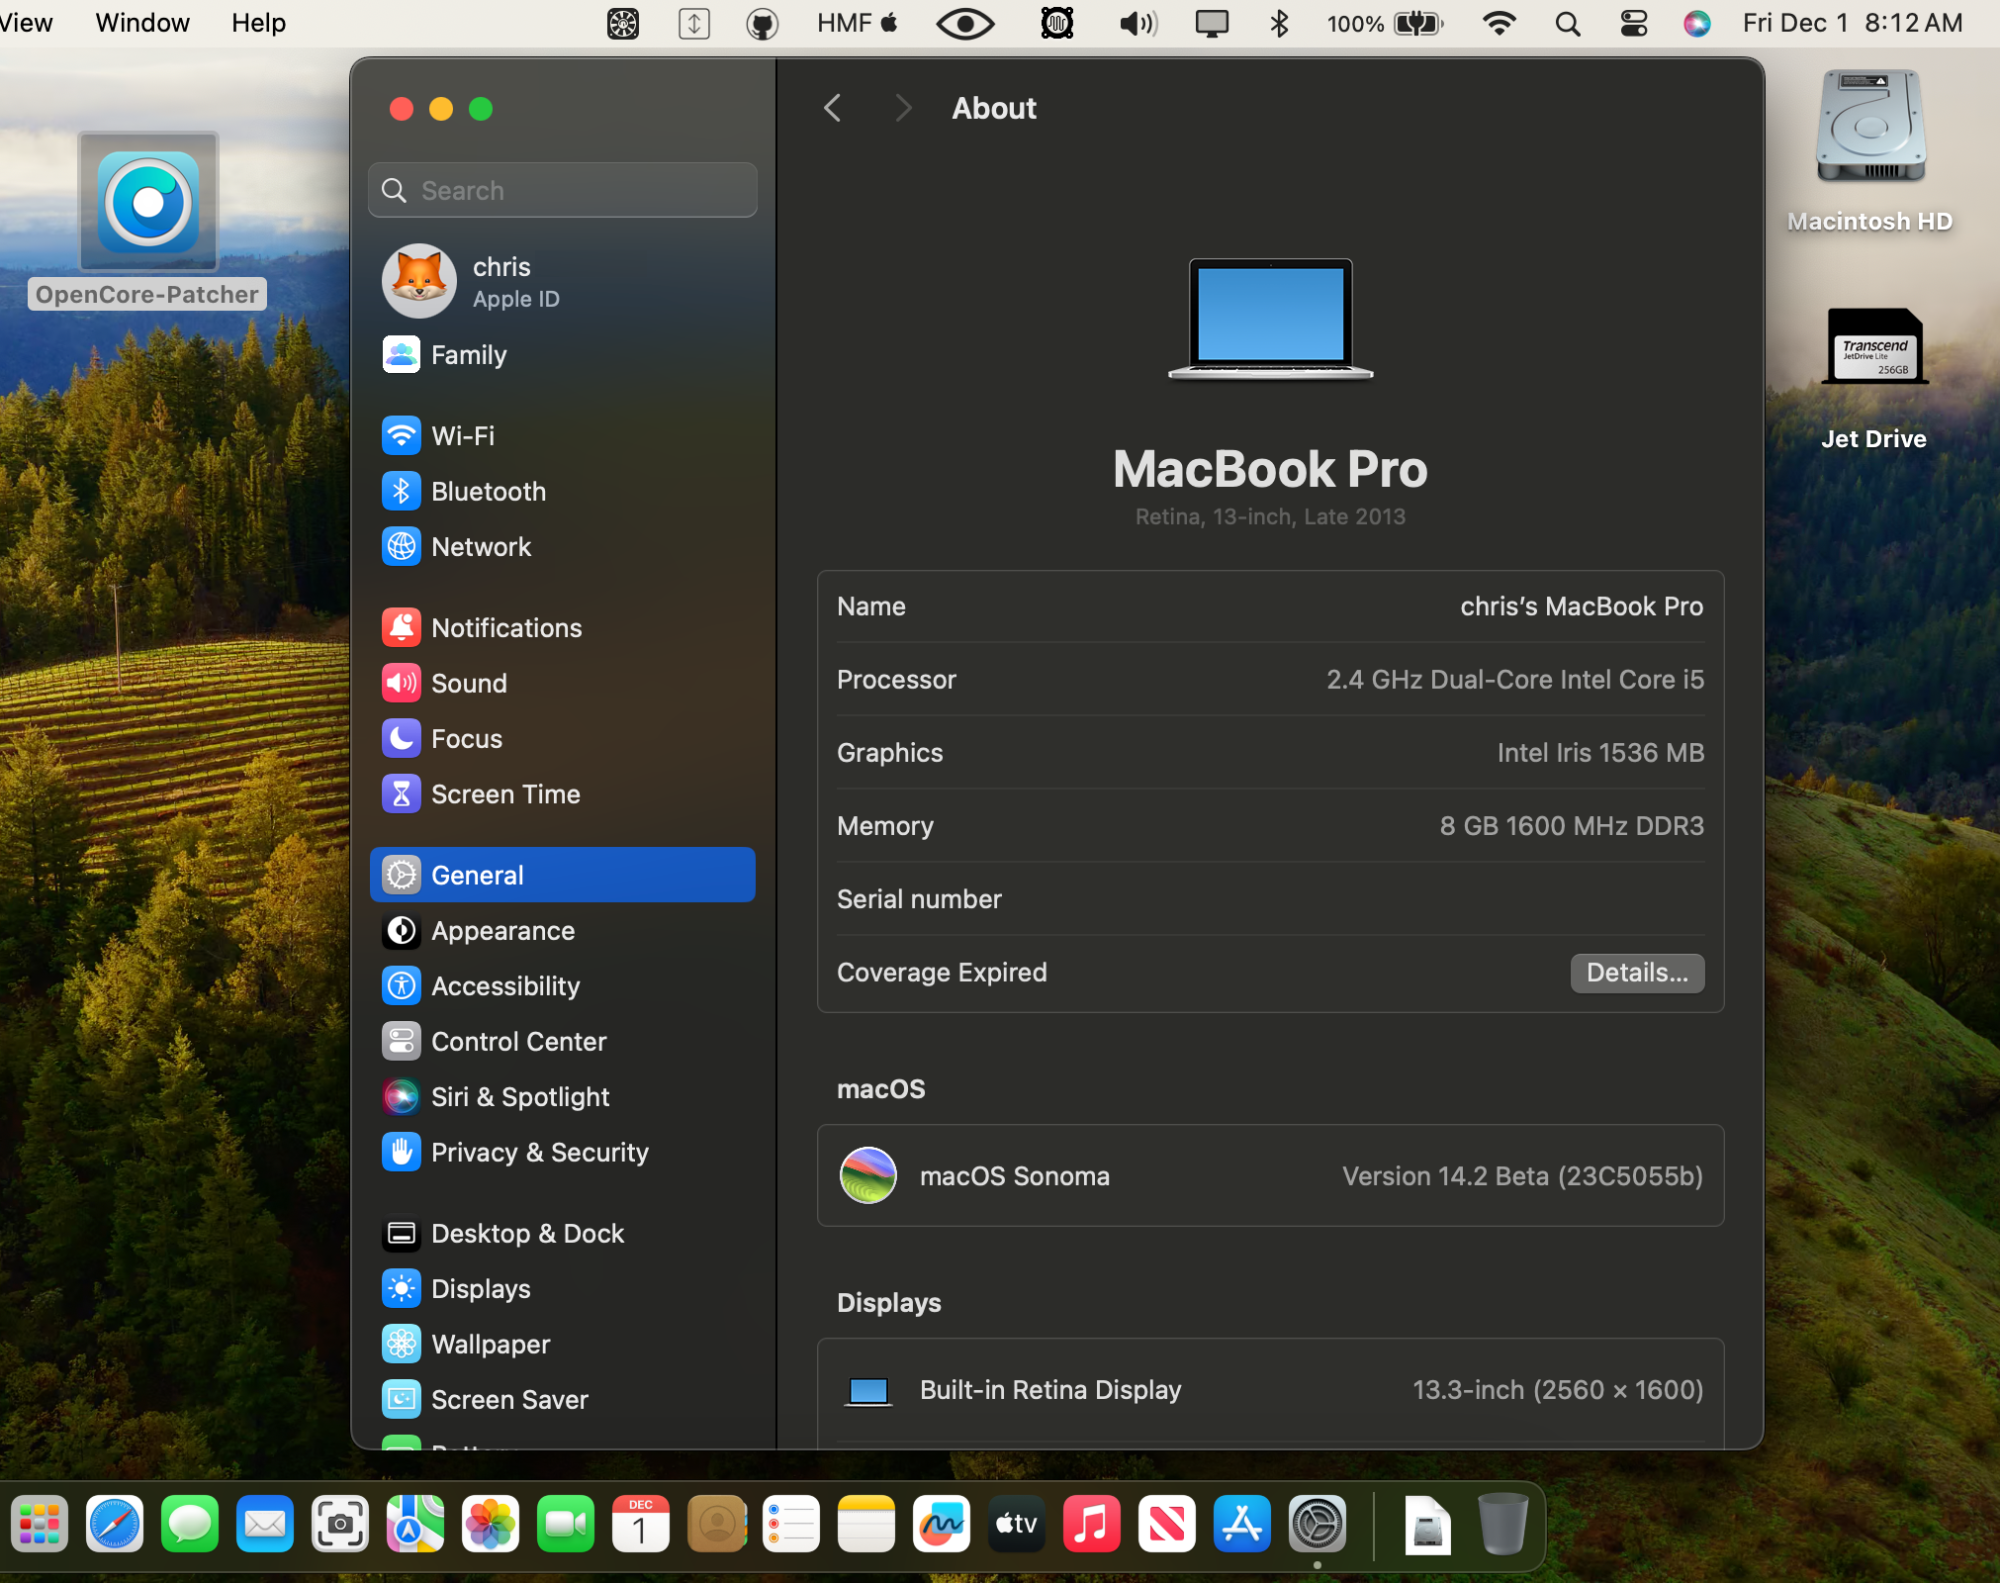
Task: Open Launchpad from the Dock
Action: [40, 1524]
